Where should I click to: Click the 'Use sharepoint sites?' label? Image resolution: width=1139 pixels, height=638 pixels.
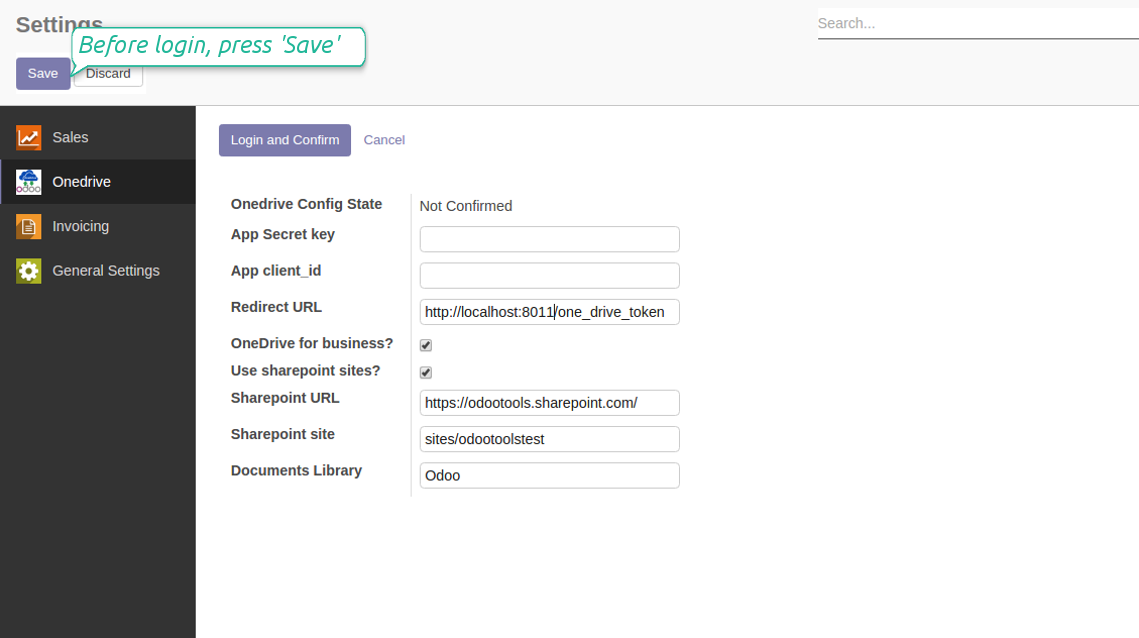pos(305,371)
